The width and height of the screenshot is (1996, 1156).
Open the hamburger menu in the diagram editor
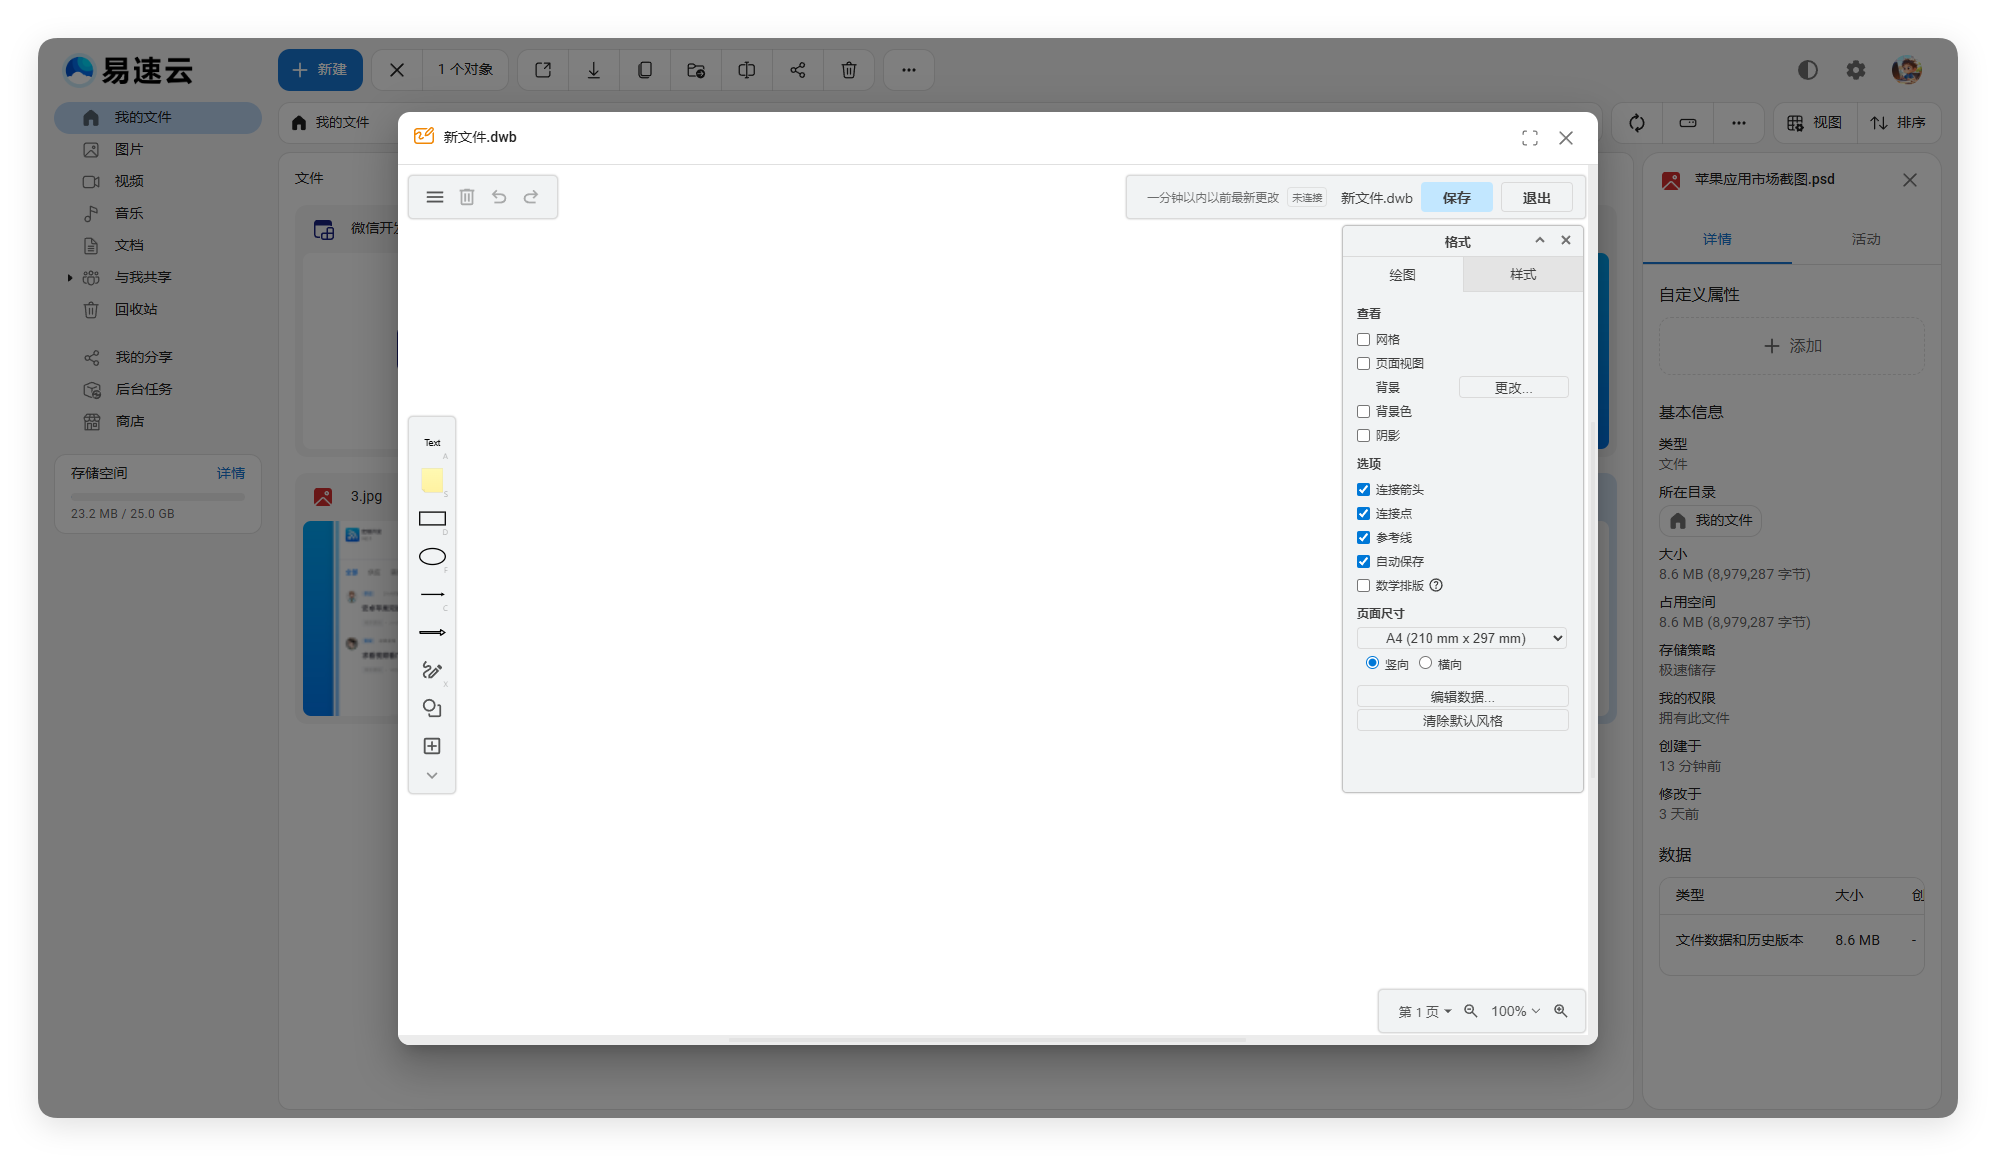coord(435,197)
